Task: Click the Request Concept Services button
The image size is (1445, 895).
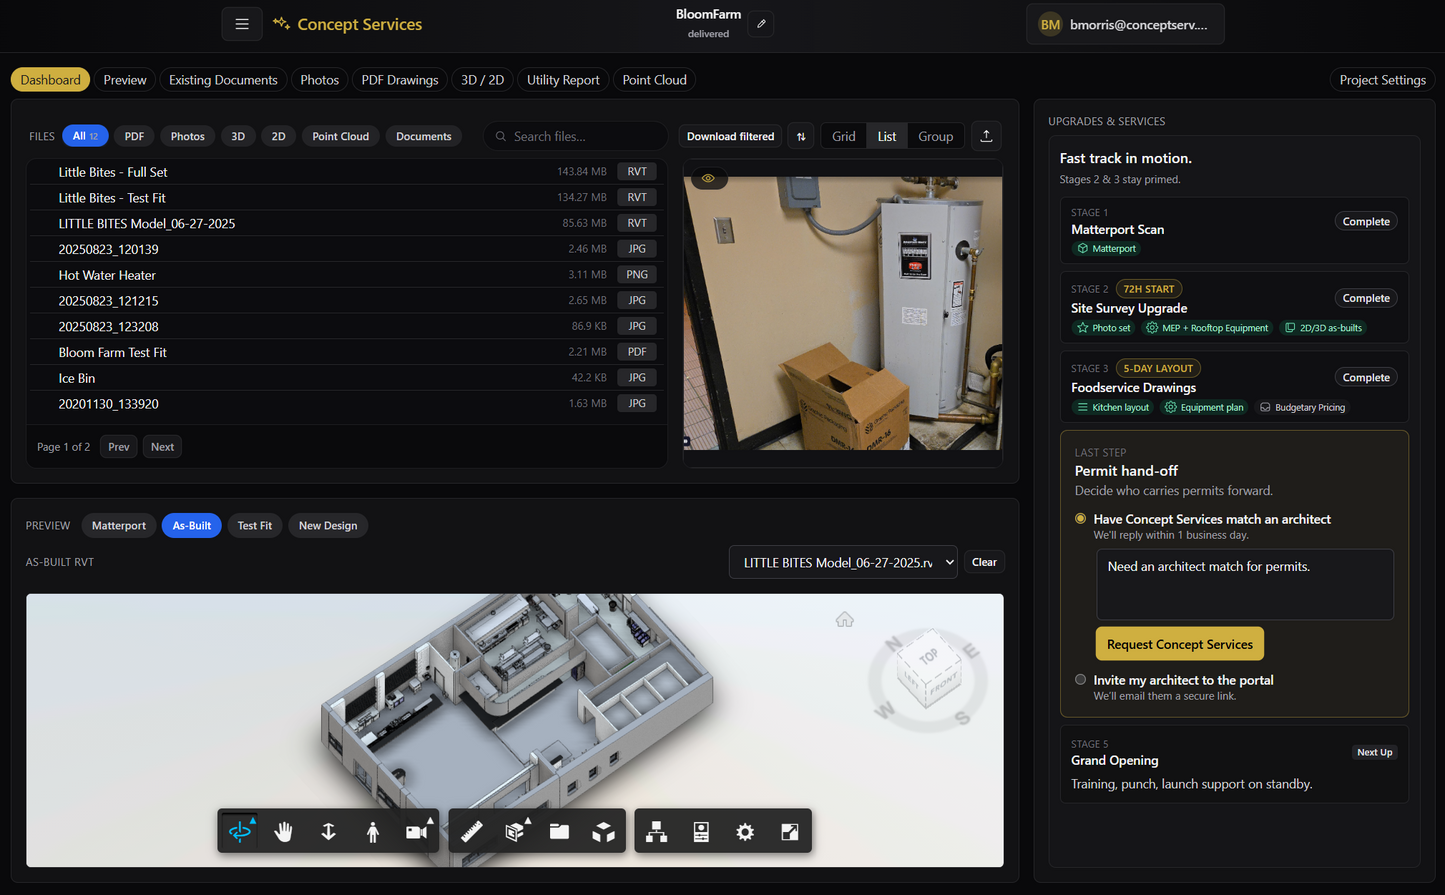Action: pos(1179,644)
